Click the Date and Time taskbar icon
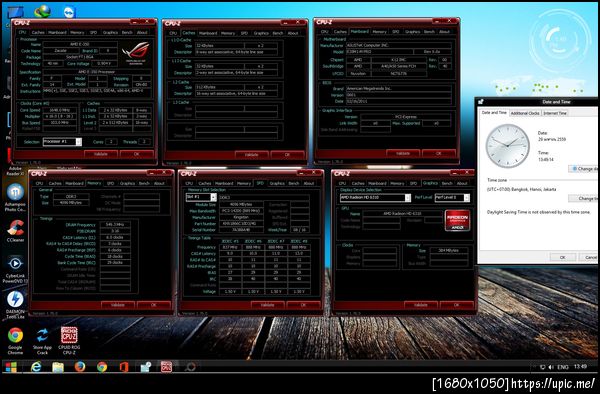Image resolution: width=600 pixels, height=394 pixels. 145,368
